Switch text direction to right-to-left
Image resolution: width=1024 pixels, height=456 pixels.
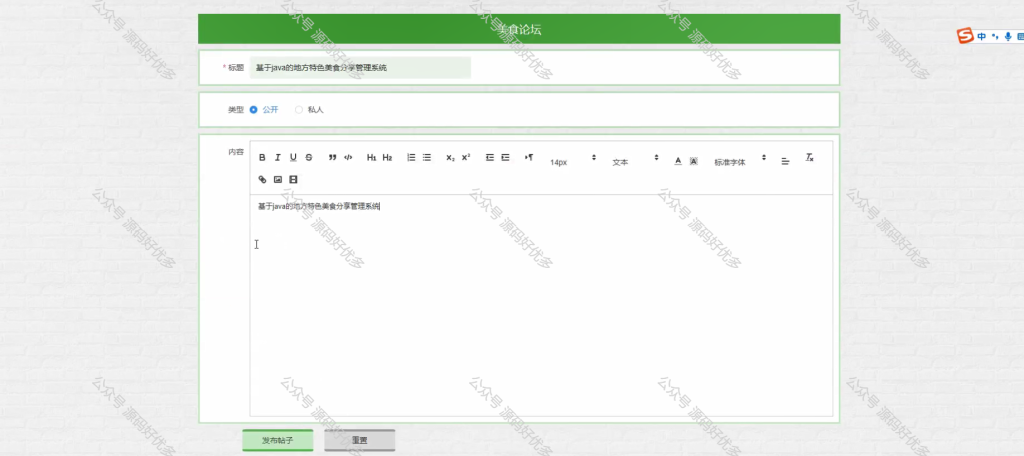pyautogui.click(x=529, y=157)
